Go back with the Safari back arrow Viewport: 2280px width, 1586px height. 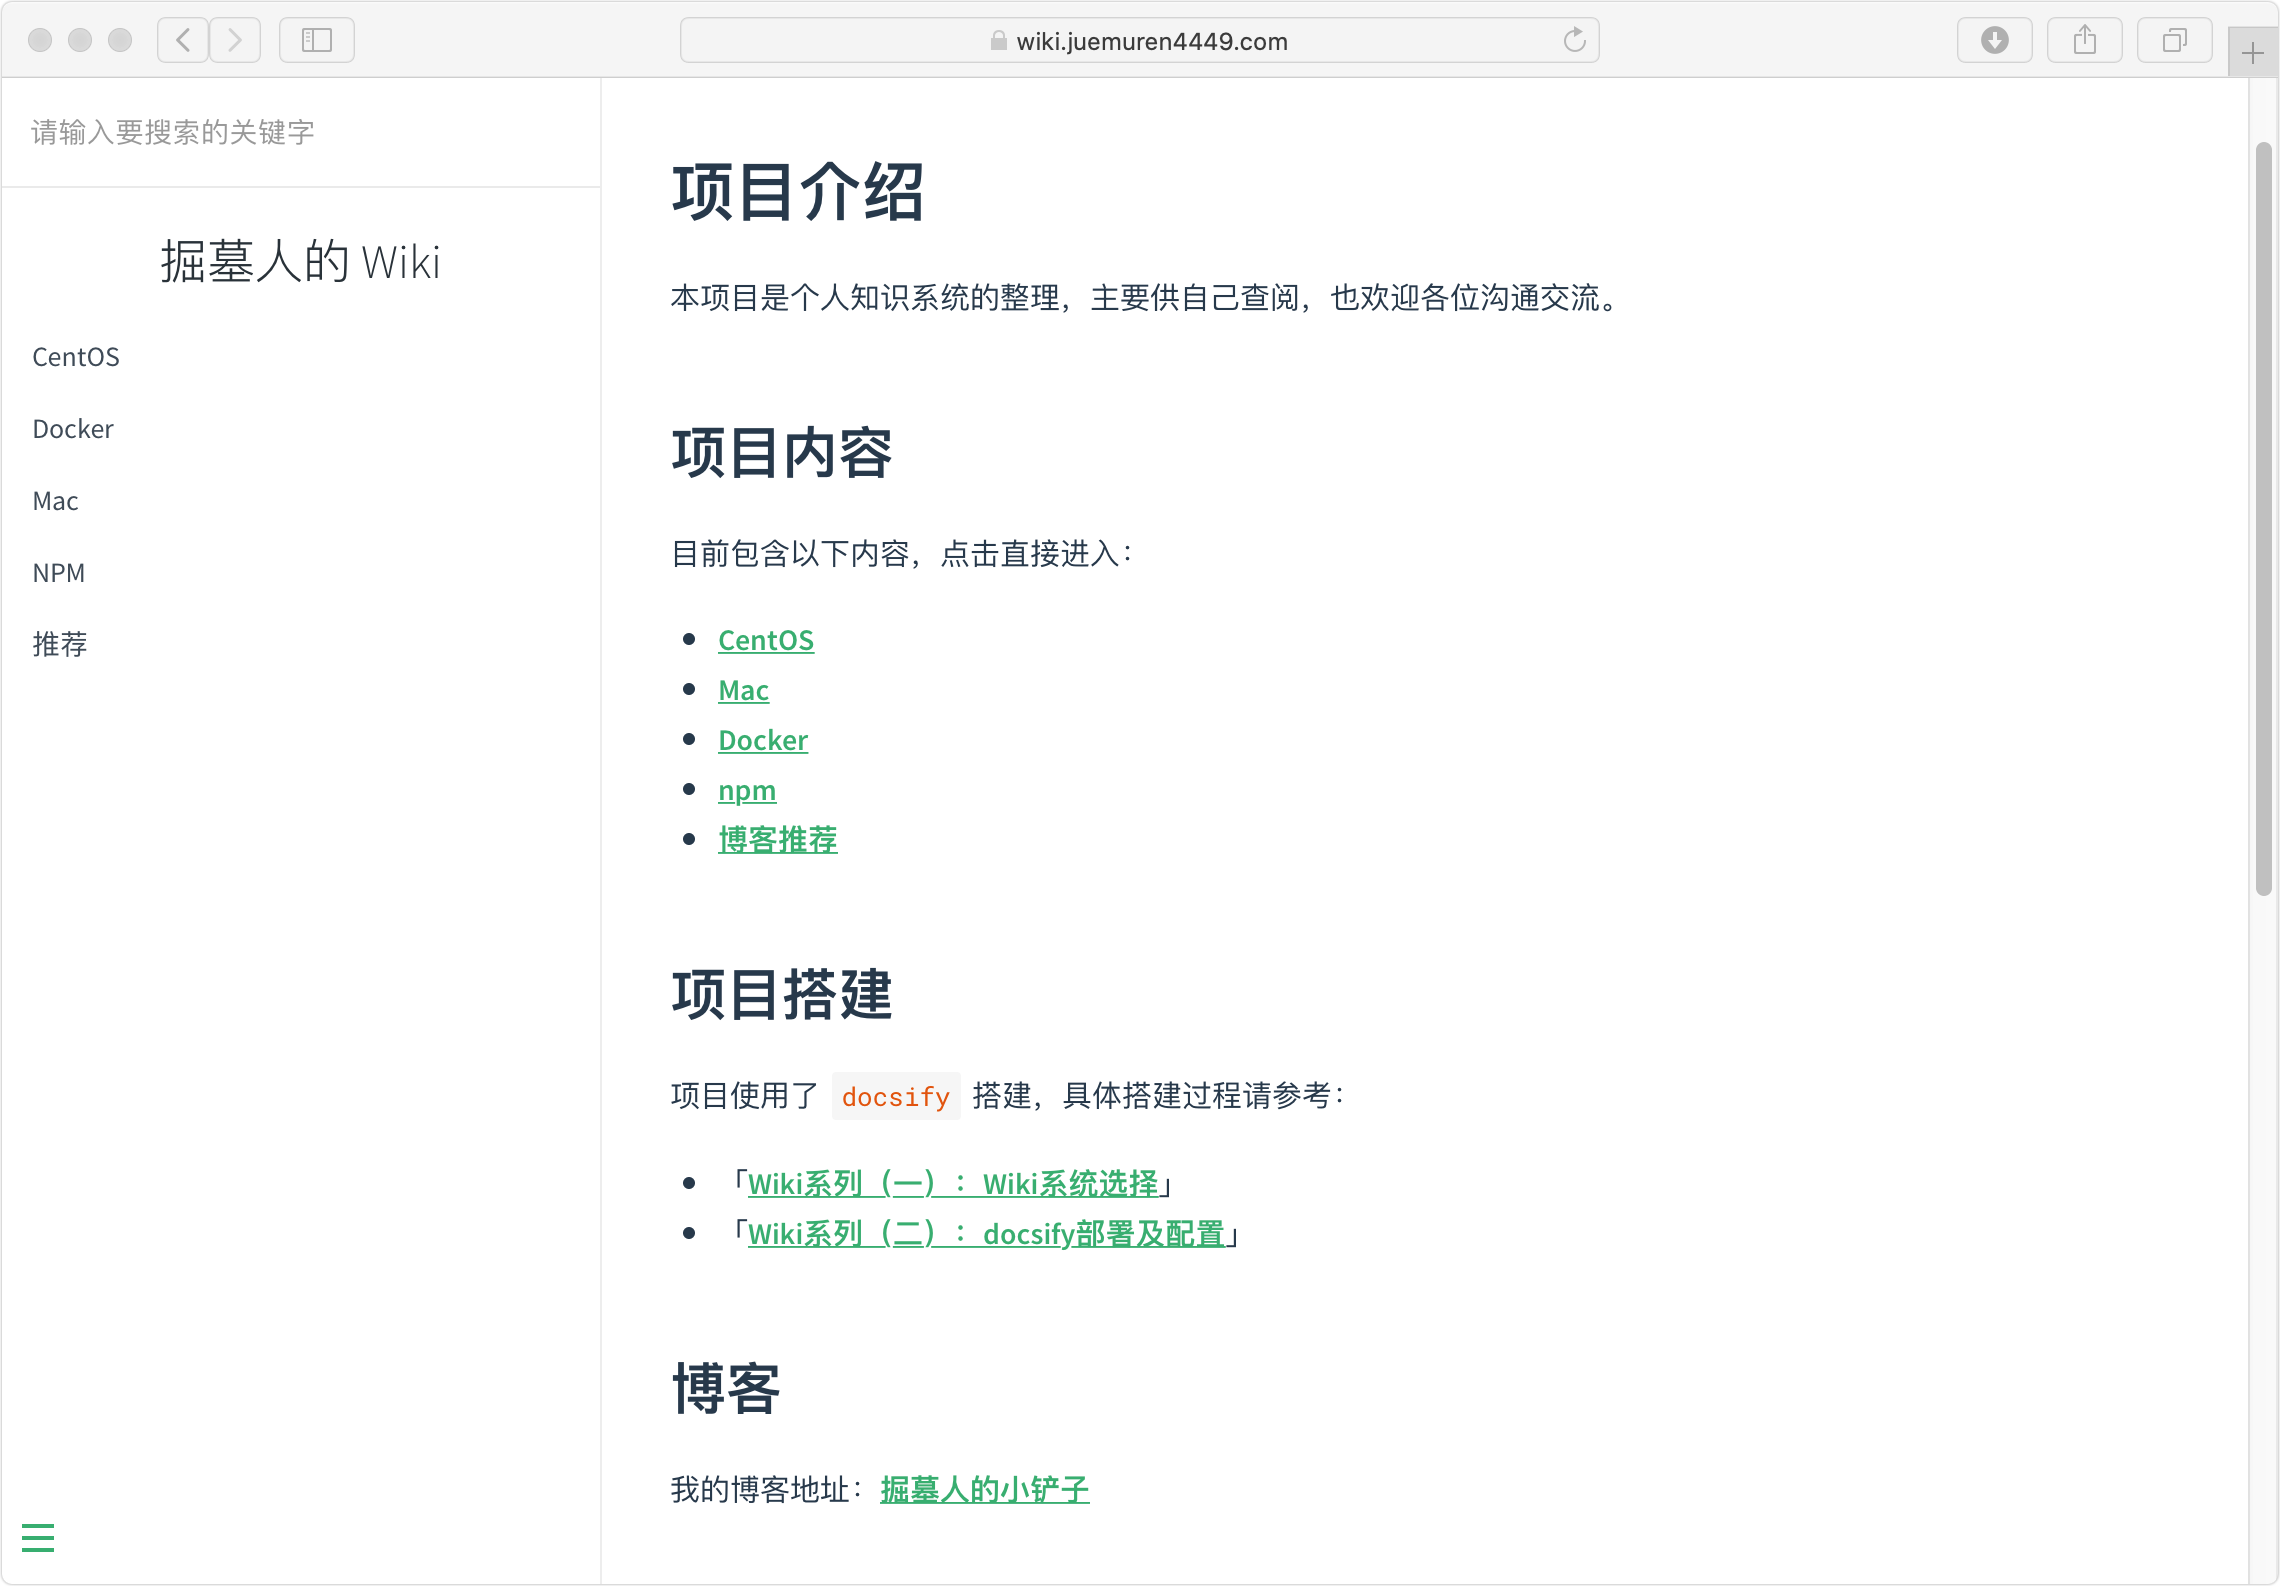183,40
